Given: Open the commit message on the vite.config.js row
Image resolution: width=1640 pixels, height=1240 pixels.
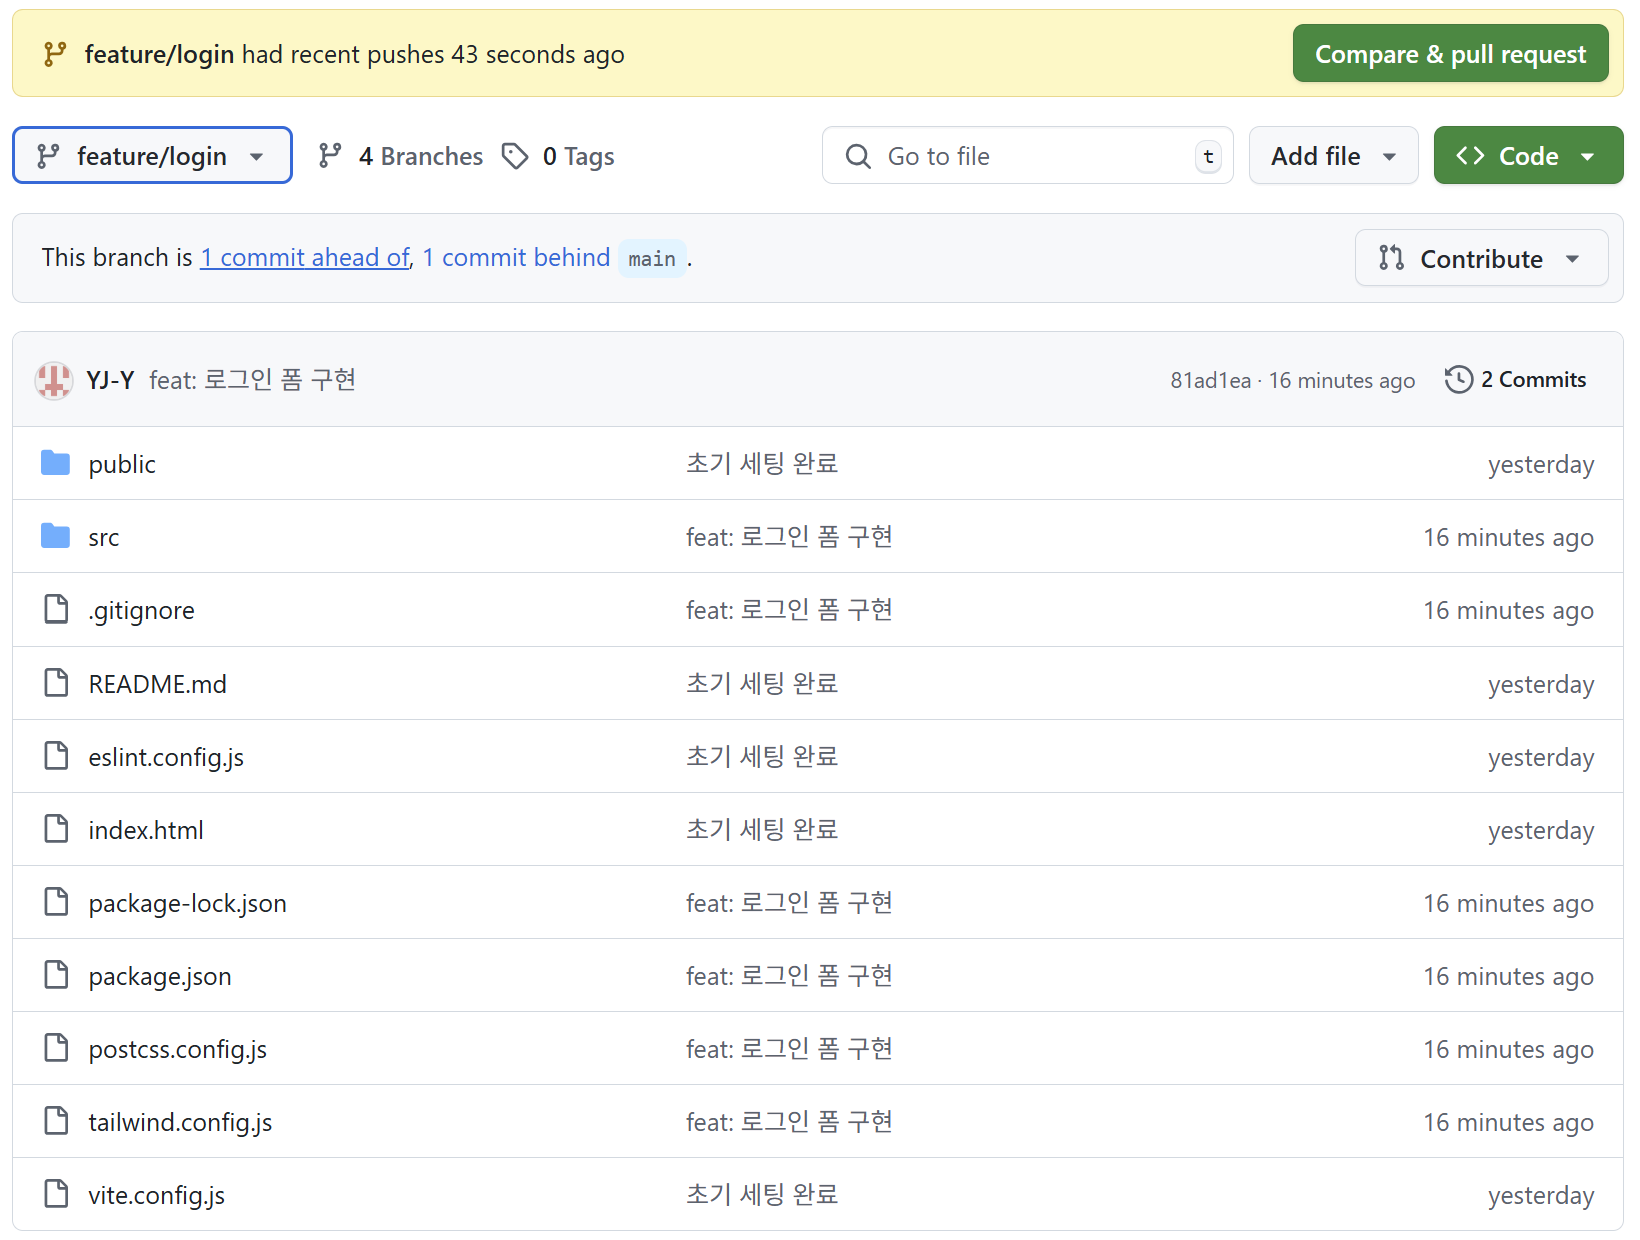Looking at the screenshot, I should (762, 1194).
